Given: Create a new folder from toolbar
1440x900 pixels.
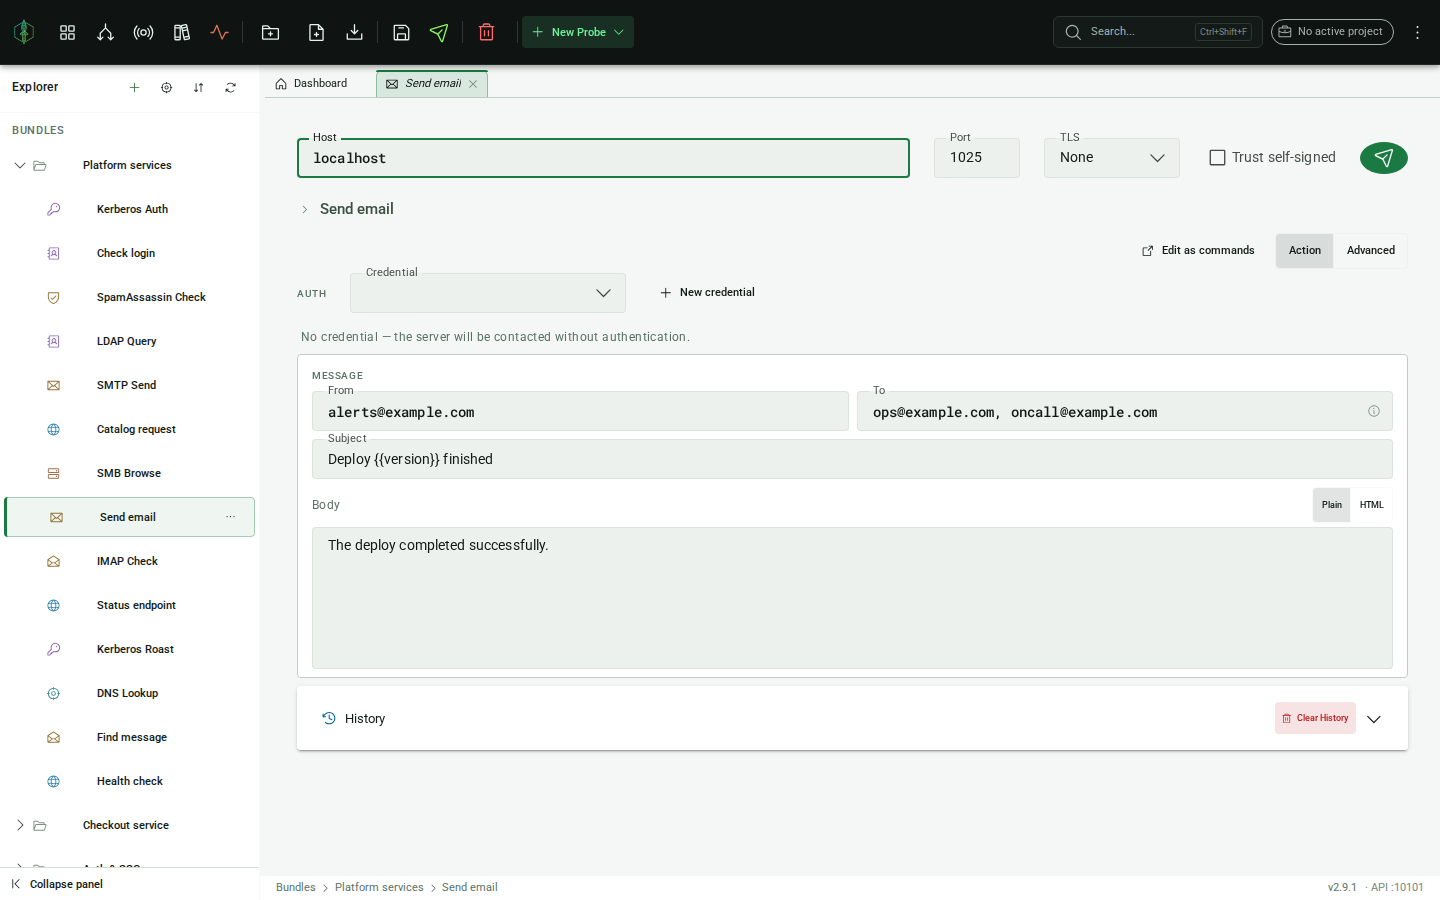Looking at the screenshot, I should pyautogui.click(x=270, y=32).
